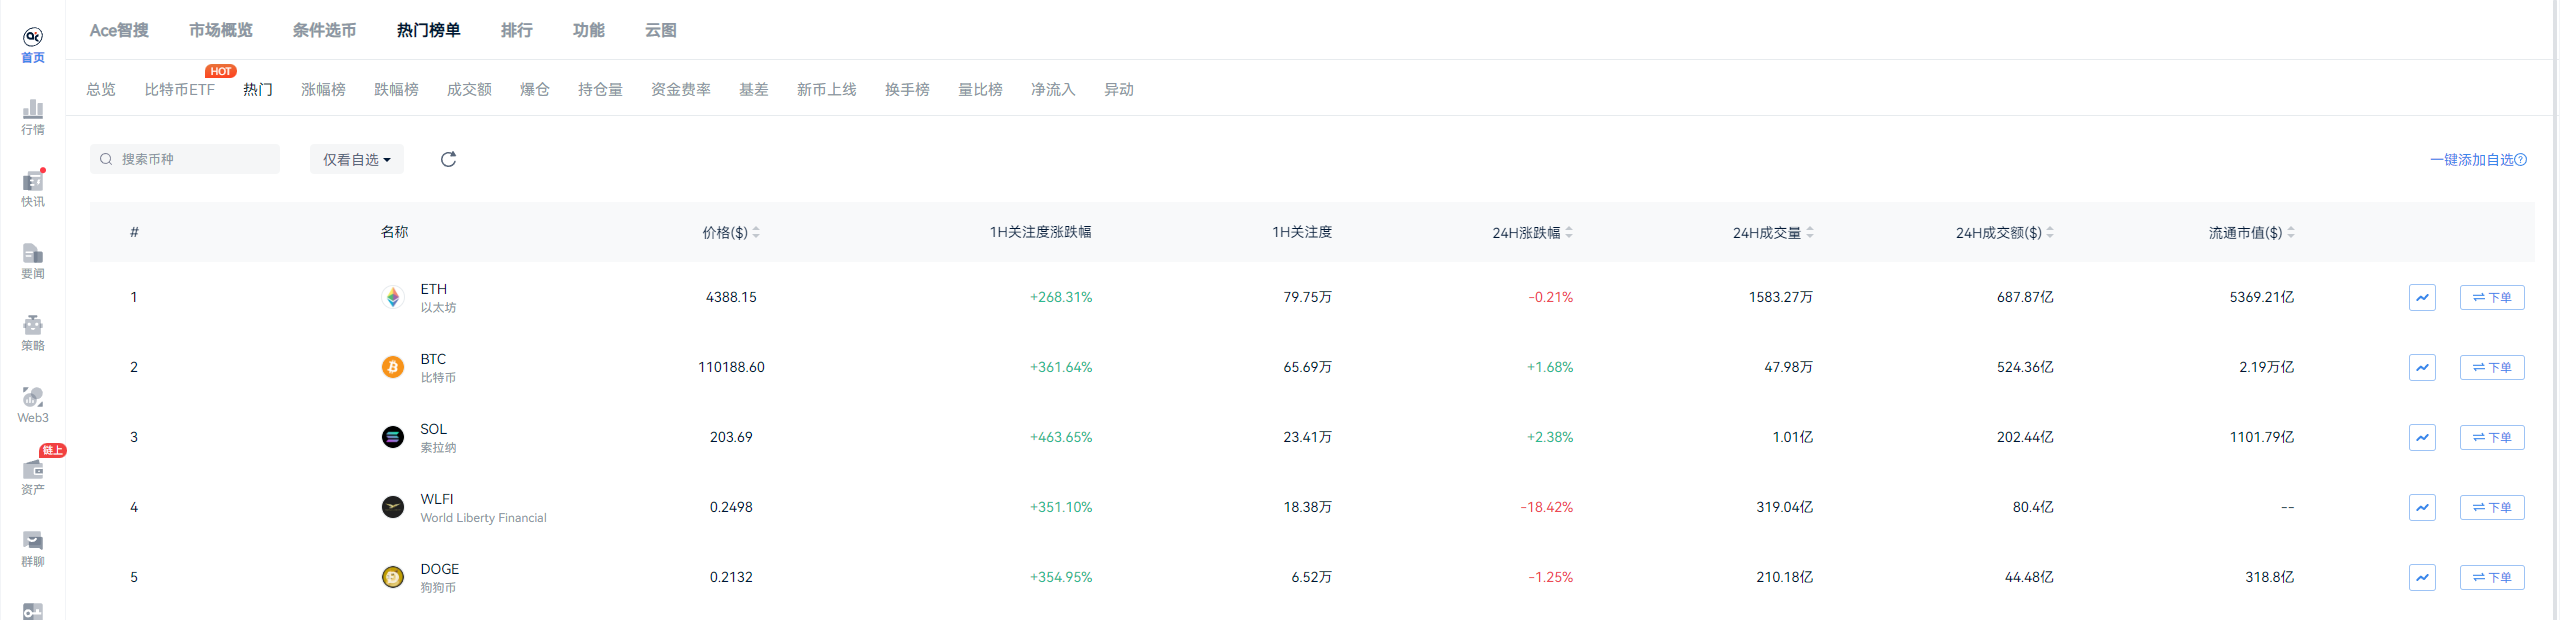The height and width of the screenshot is (620, 2560).
Task: Select the 热门榜单 top tab
Action: (x=428, y=30)
